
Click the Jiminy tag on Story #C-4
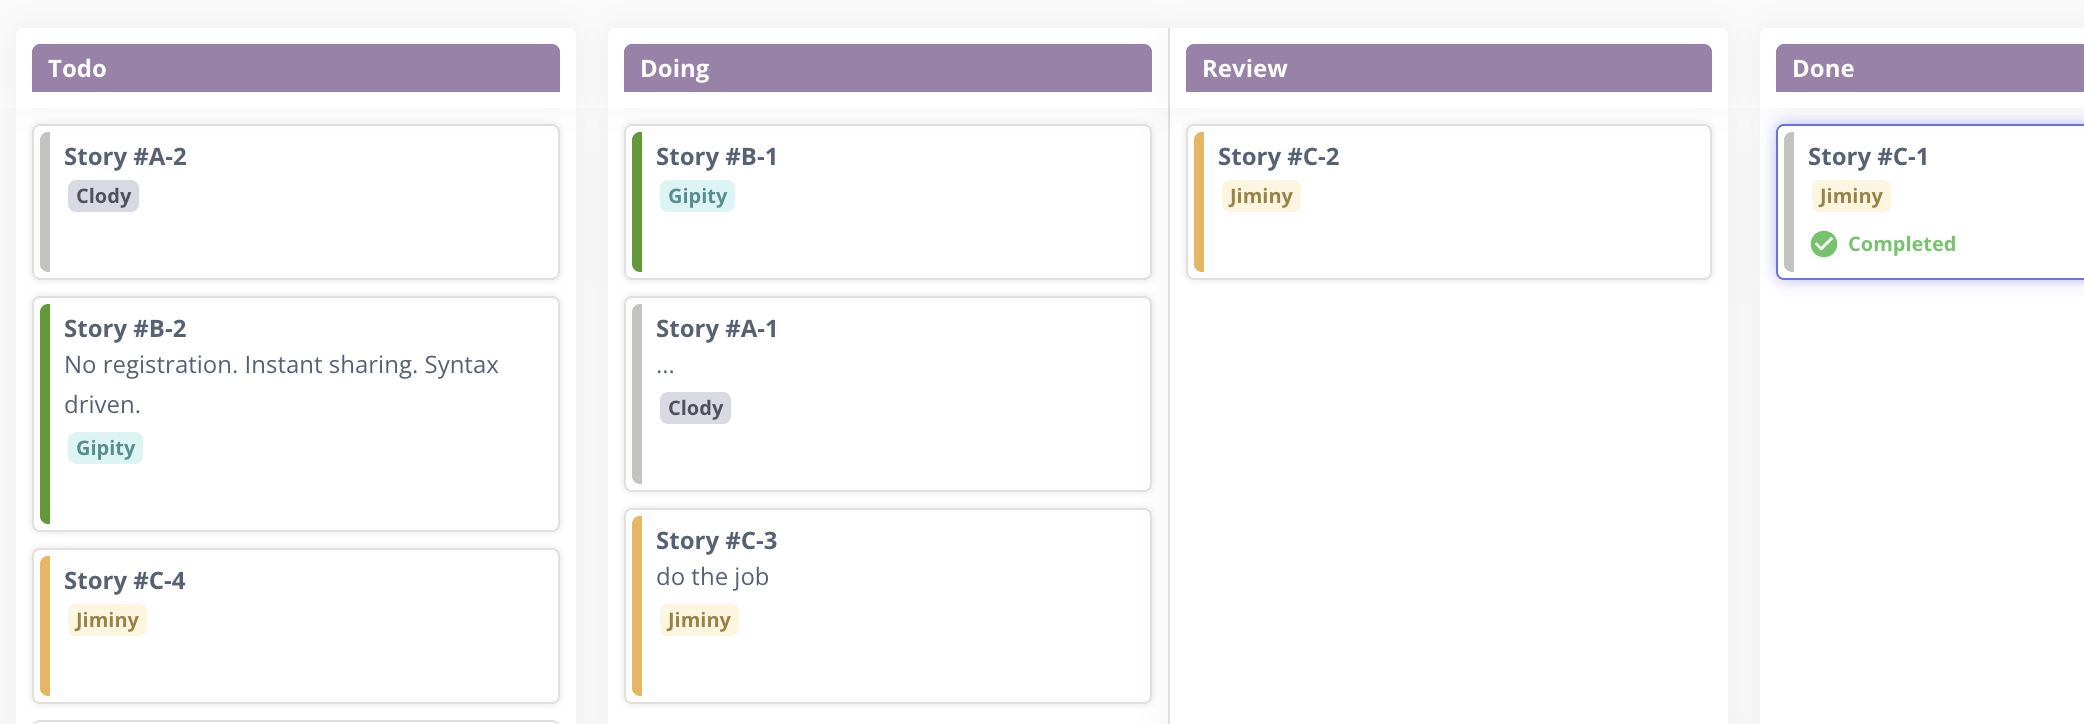coord(107,620)
